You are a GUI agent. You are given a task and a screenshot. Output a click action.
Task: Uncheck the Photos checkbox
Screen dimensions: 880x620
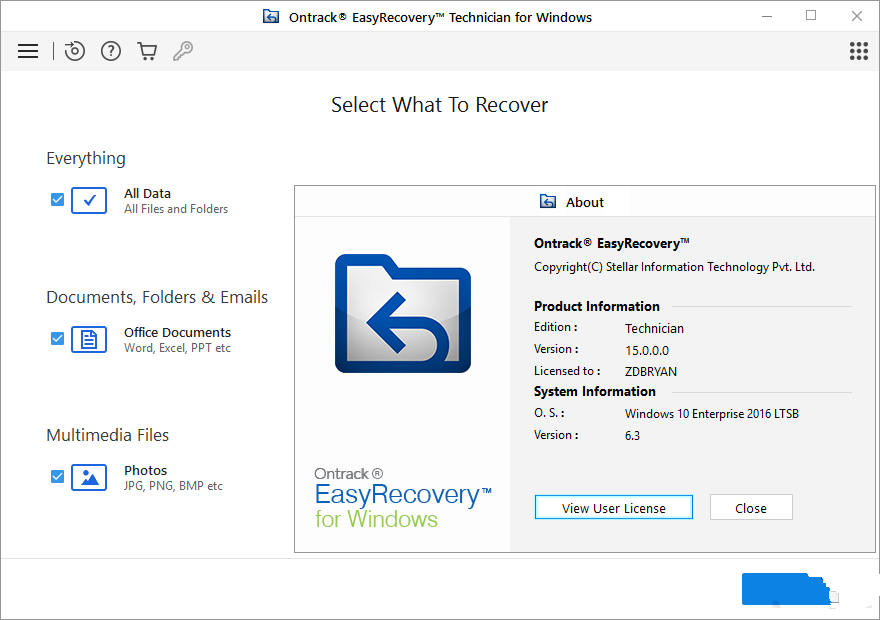[57, 477]
